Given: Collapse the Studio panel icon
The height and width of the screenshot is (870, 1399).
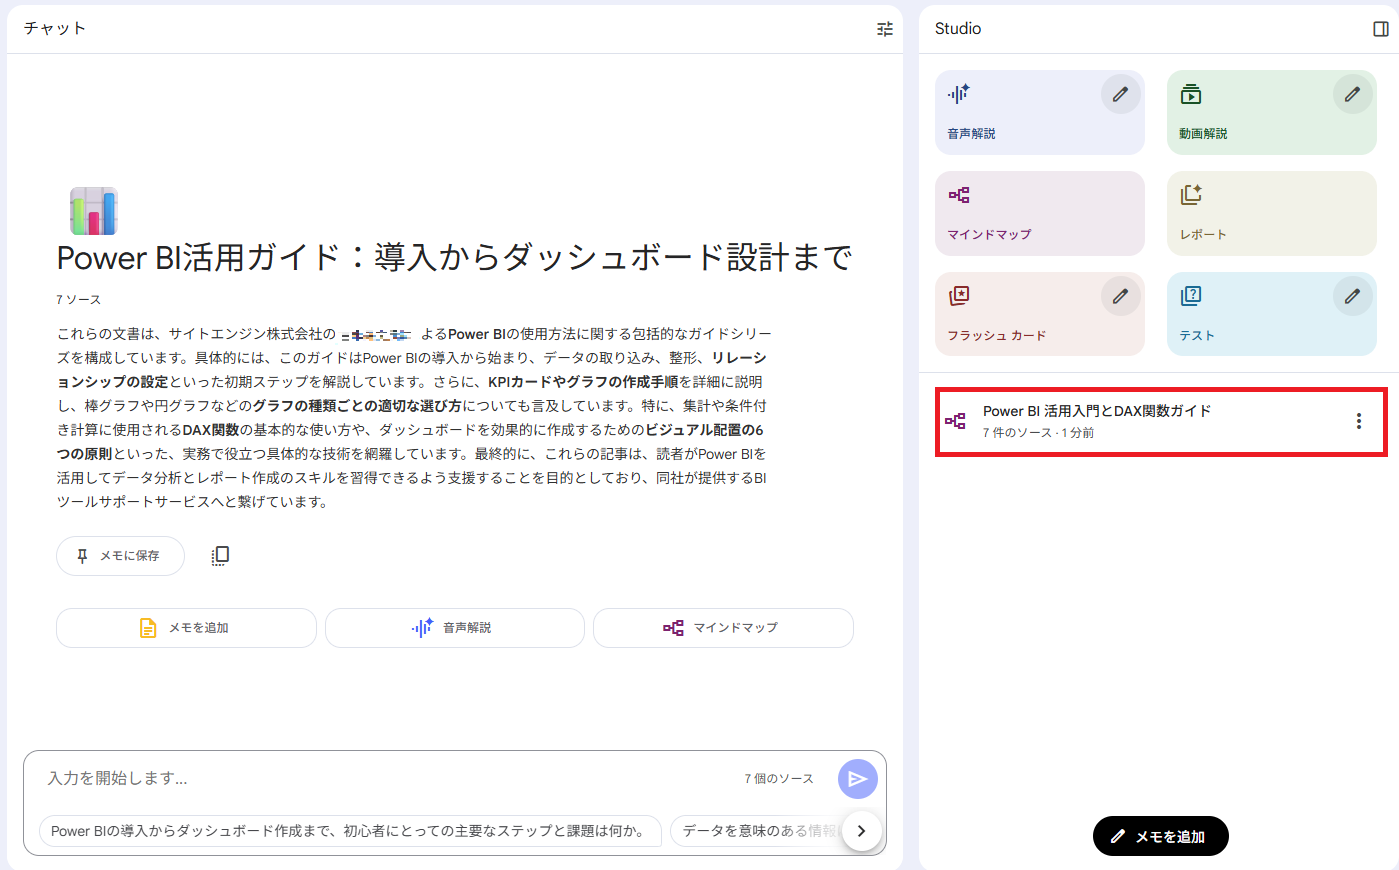Looking at the screenshot, I should [x=1381, y=29].
